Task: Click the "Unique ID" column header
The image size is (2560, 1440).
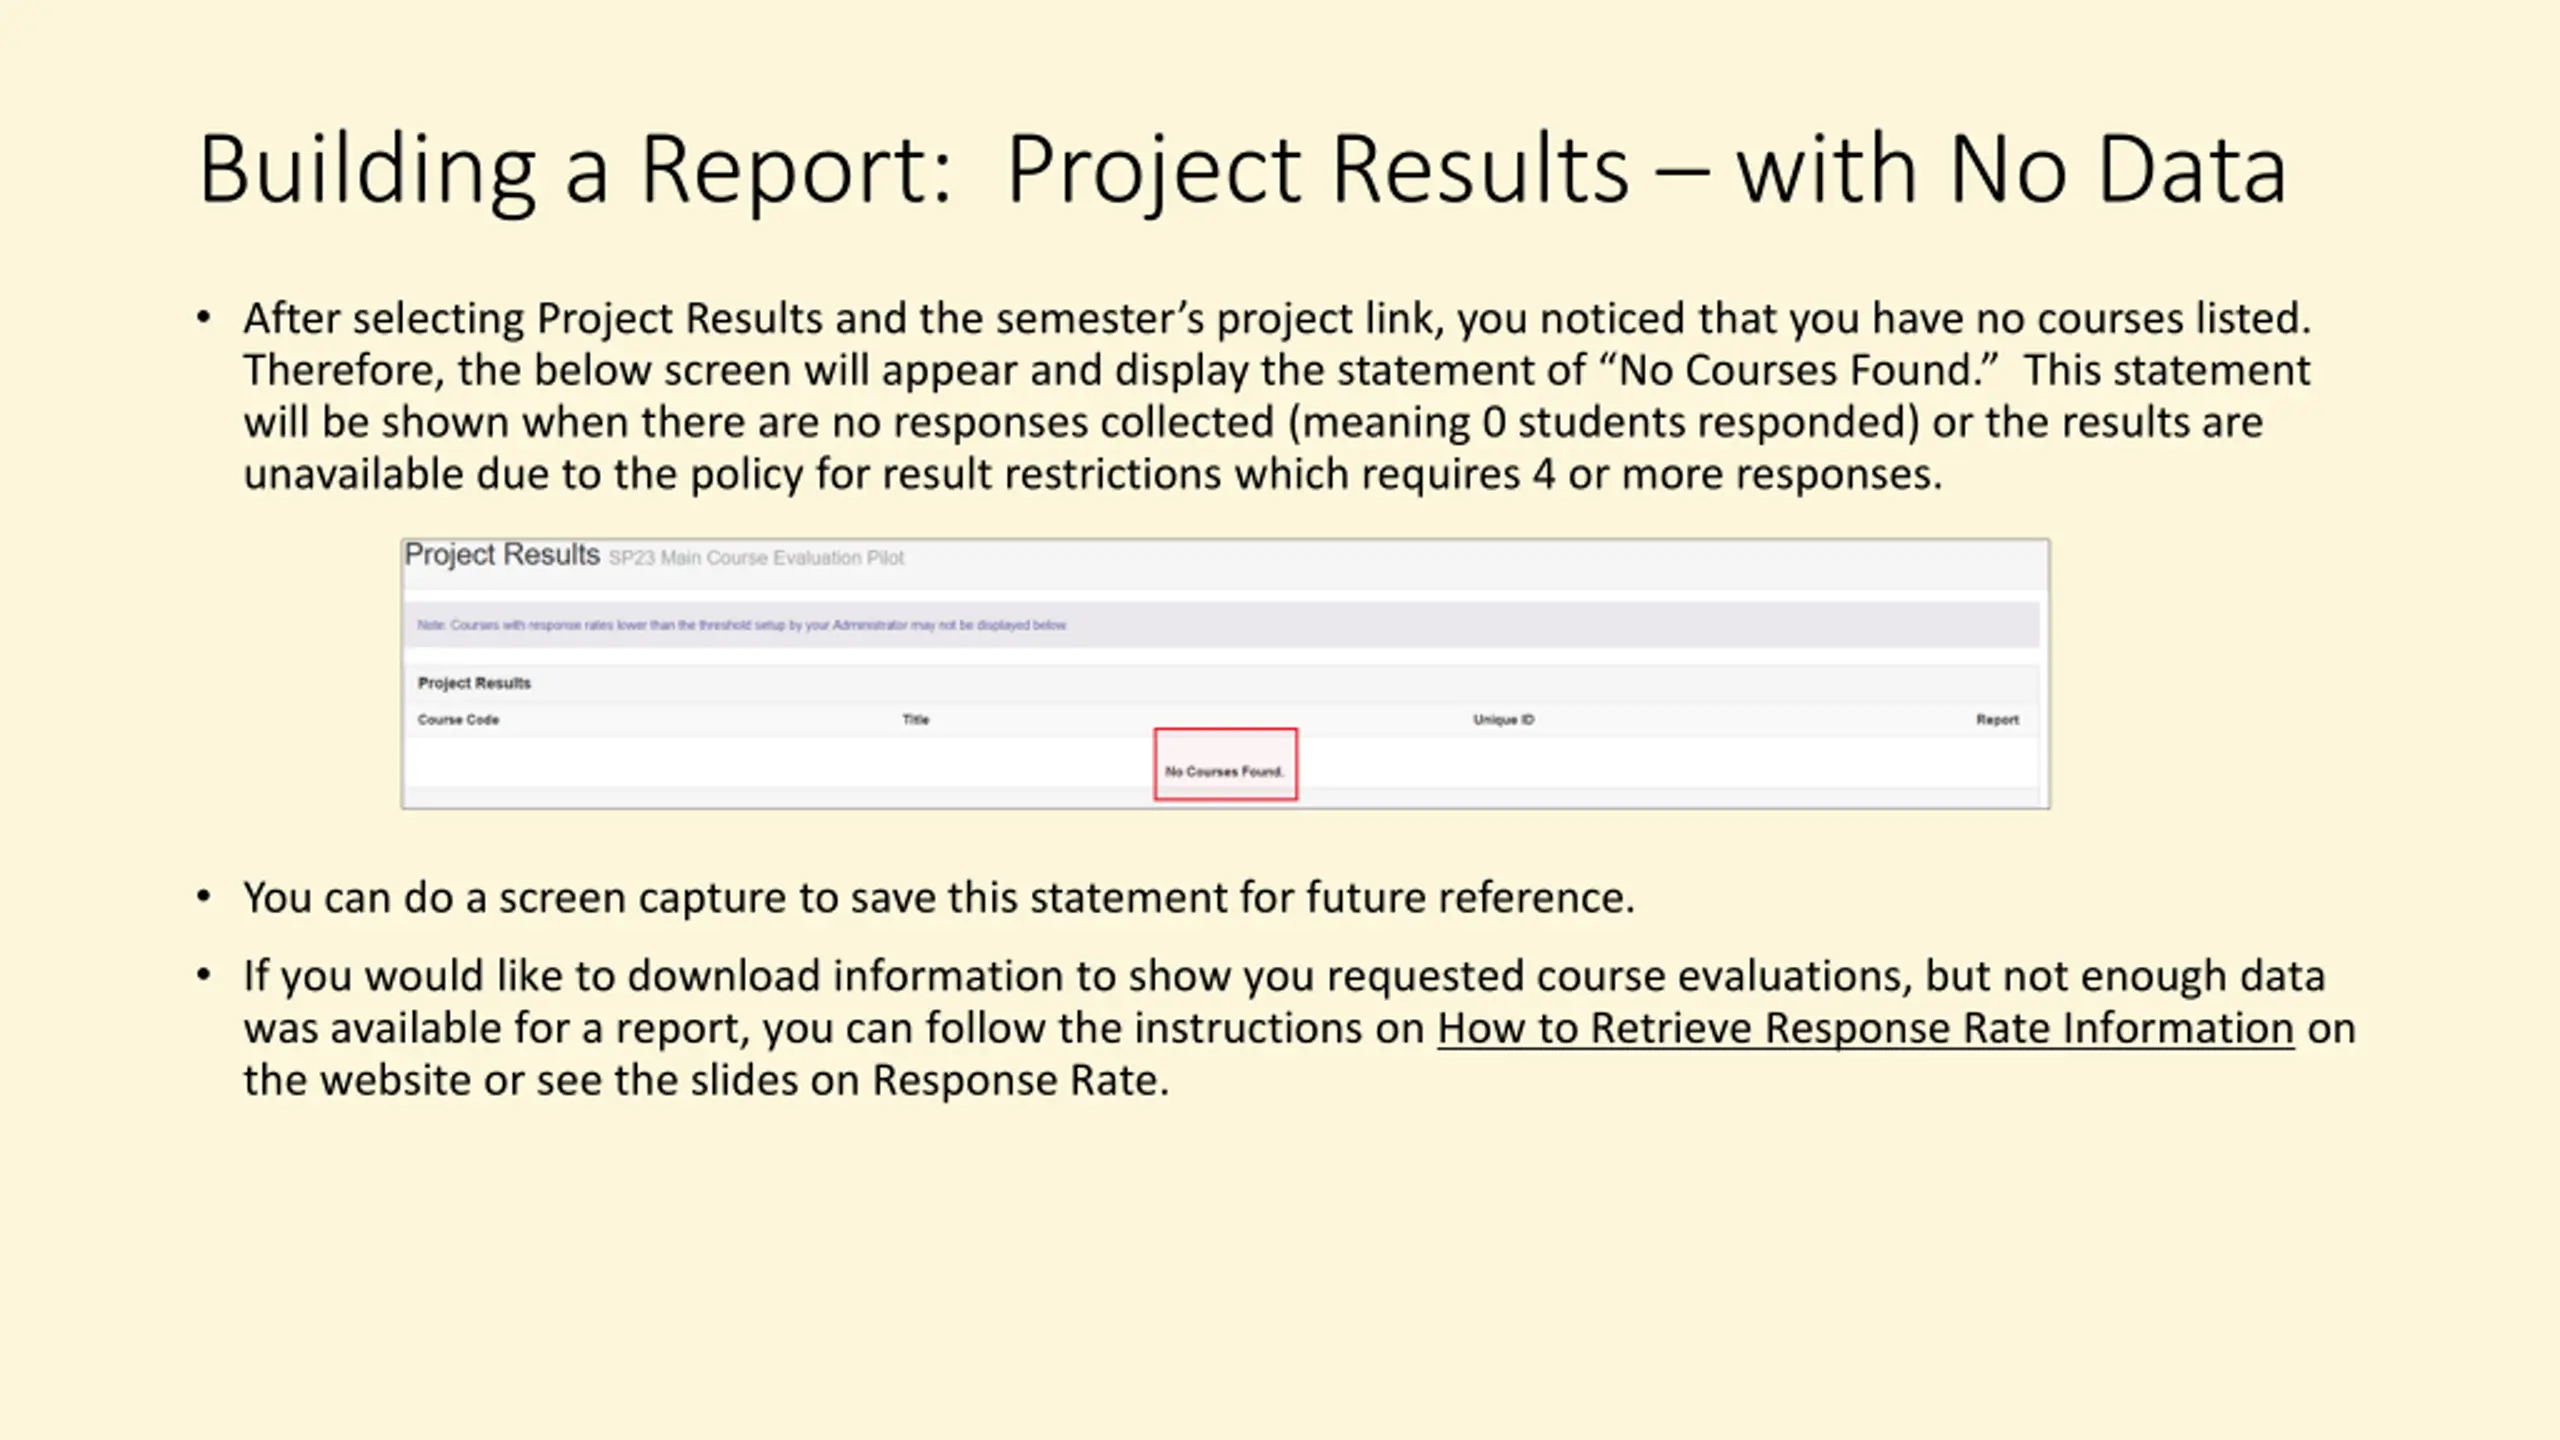Action: [x=1503, y=720]
